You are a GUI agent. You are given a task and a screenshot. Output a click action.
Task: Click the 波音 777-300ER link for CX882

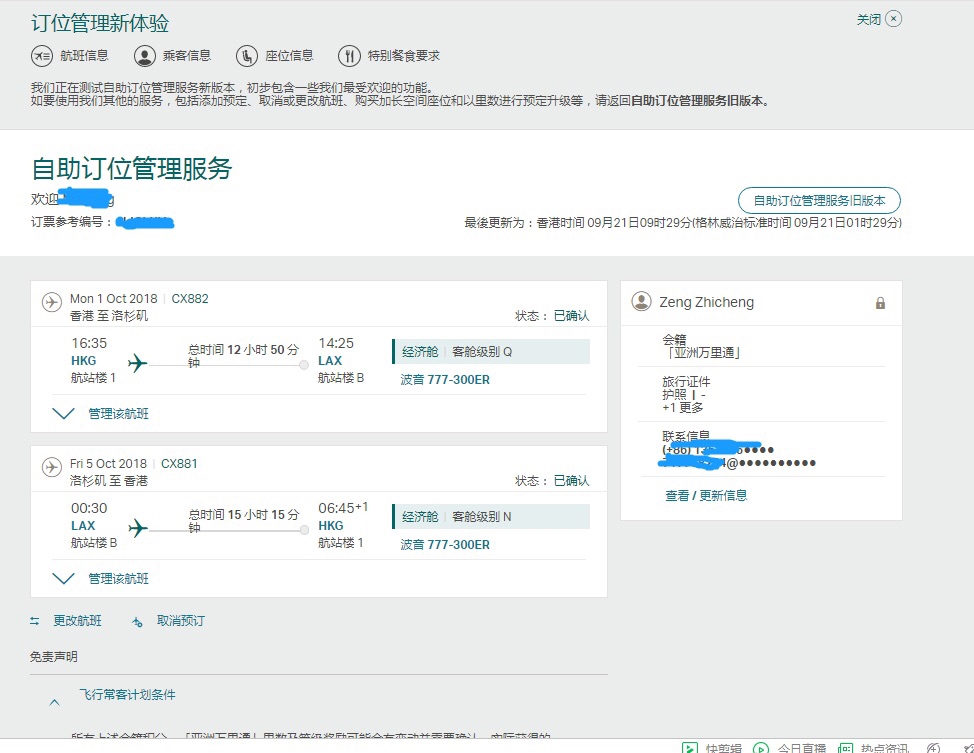tap(445, 380)
